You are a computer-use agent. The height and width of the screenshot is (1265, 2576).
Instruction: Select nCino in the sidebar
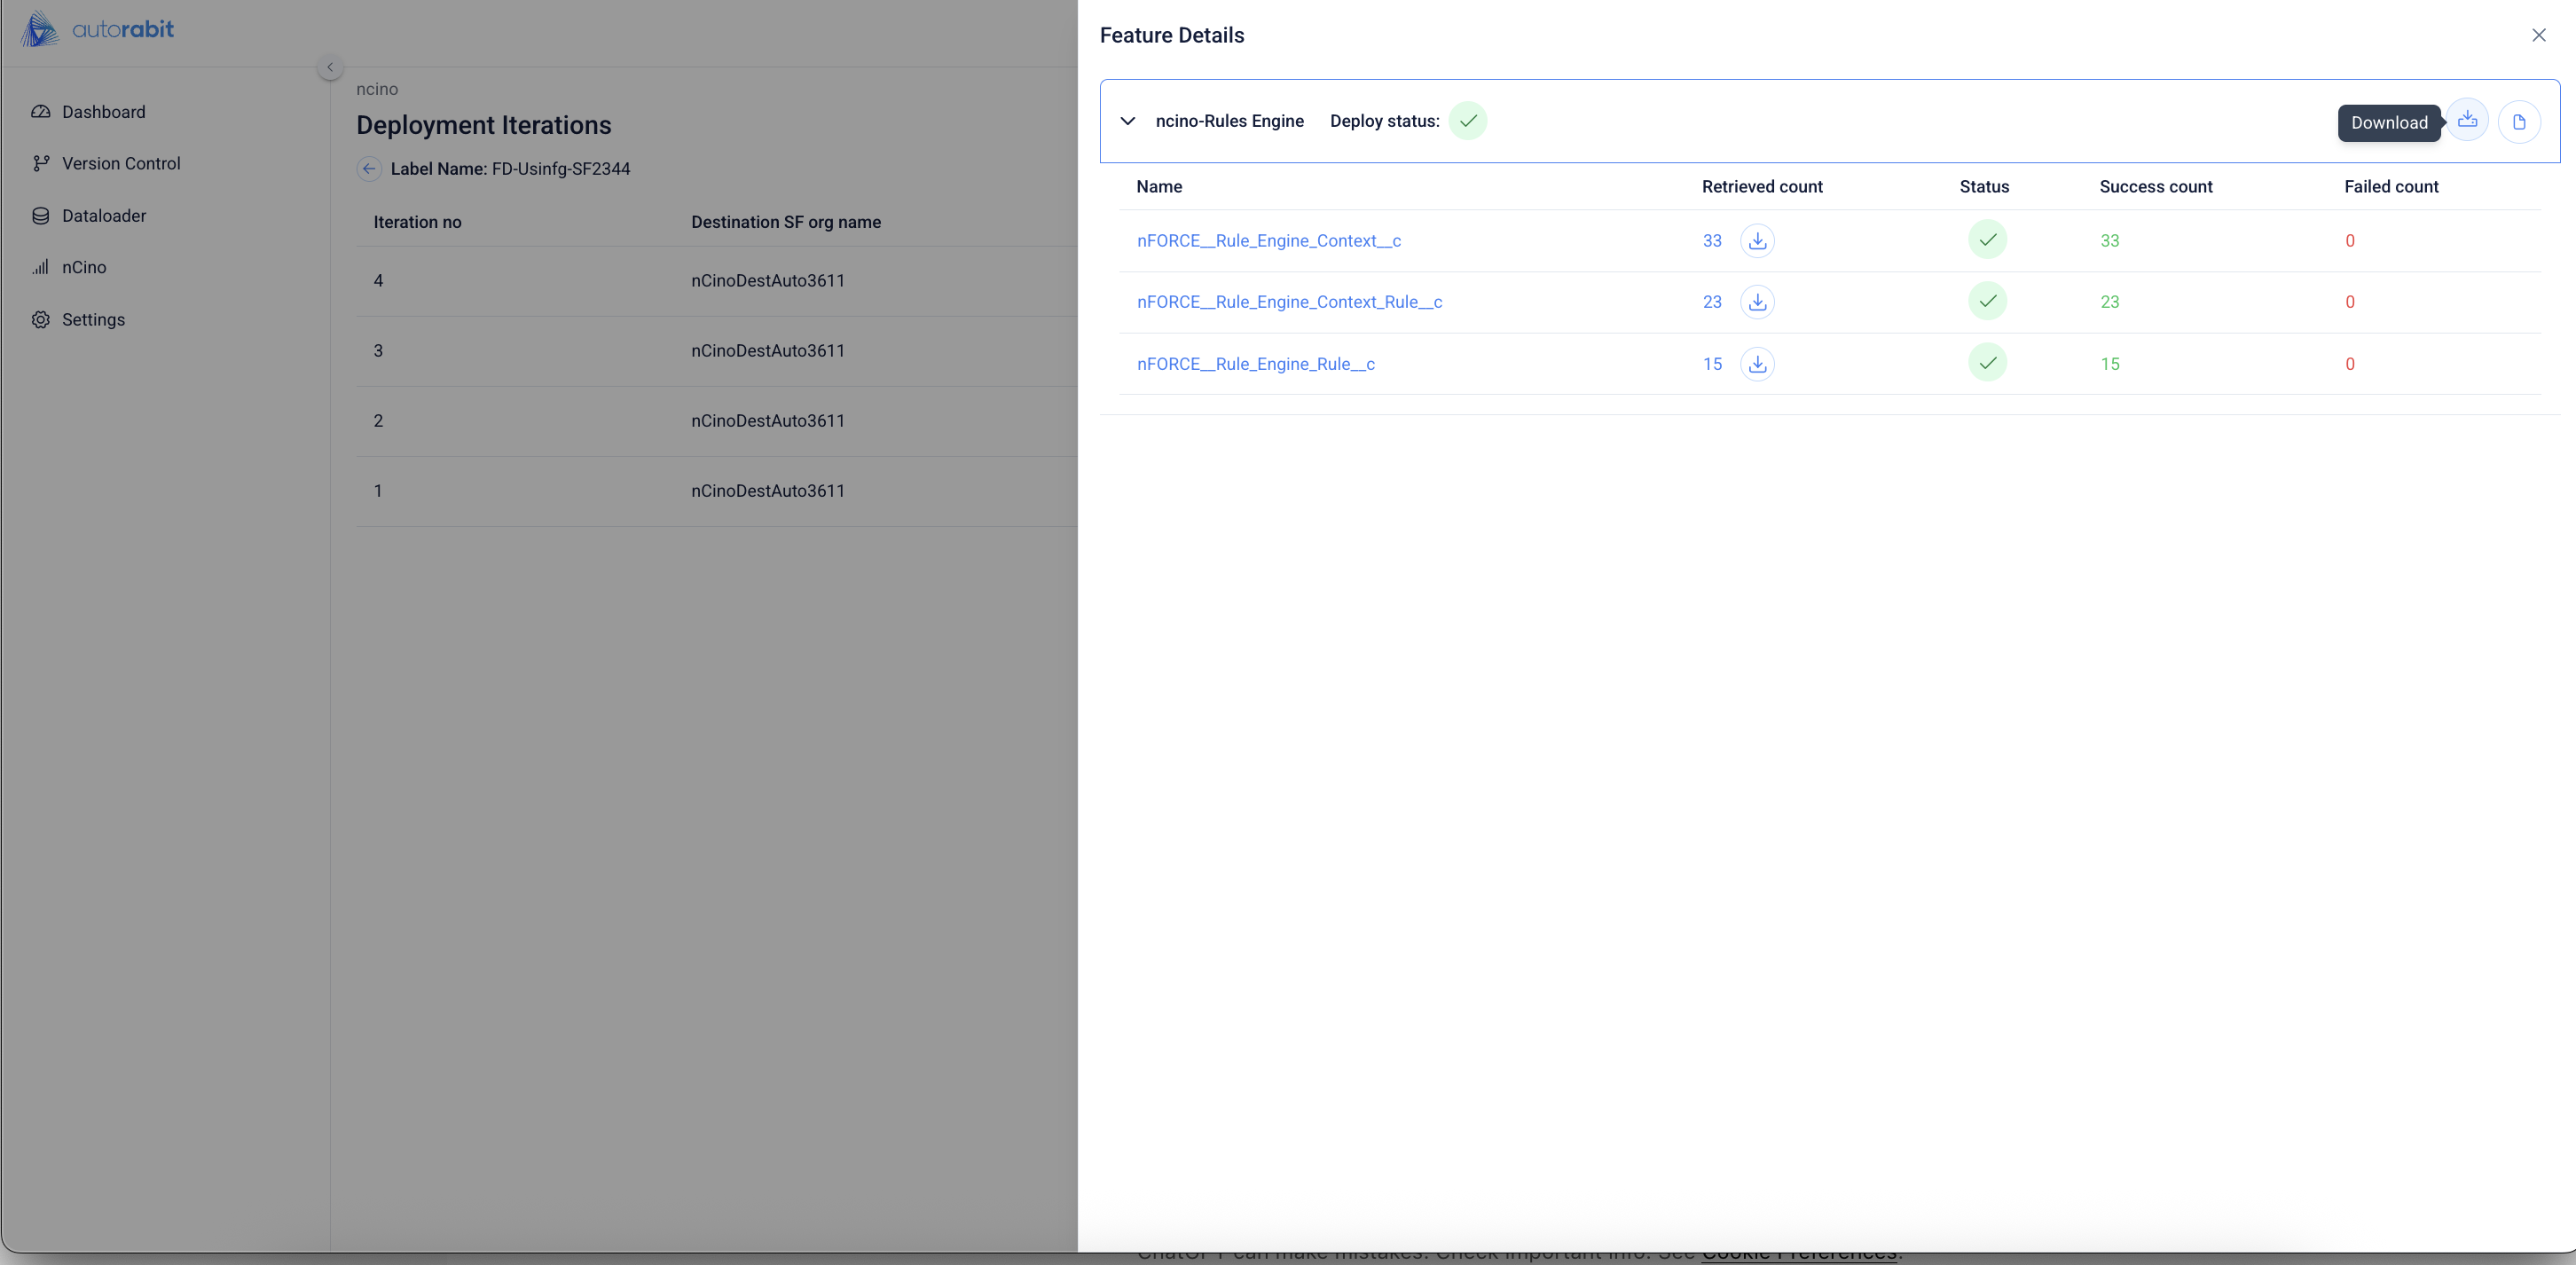coord(84,267)
